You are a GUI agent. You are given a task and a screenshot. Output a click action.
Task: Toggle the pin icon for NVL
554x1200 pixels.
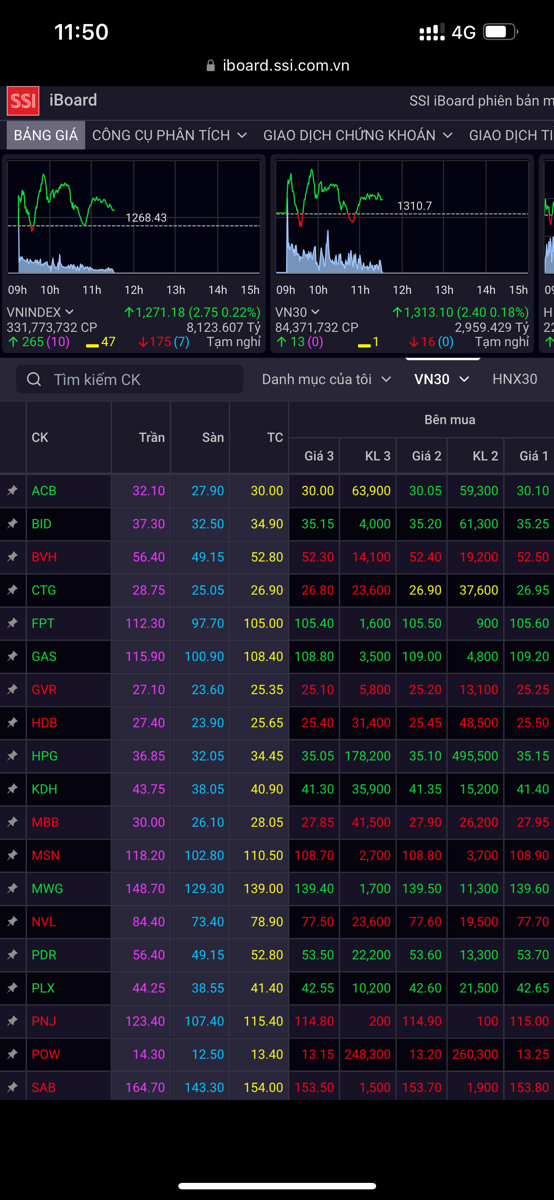[x=13, y=921]
